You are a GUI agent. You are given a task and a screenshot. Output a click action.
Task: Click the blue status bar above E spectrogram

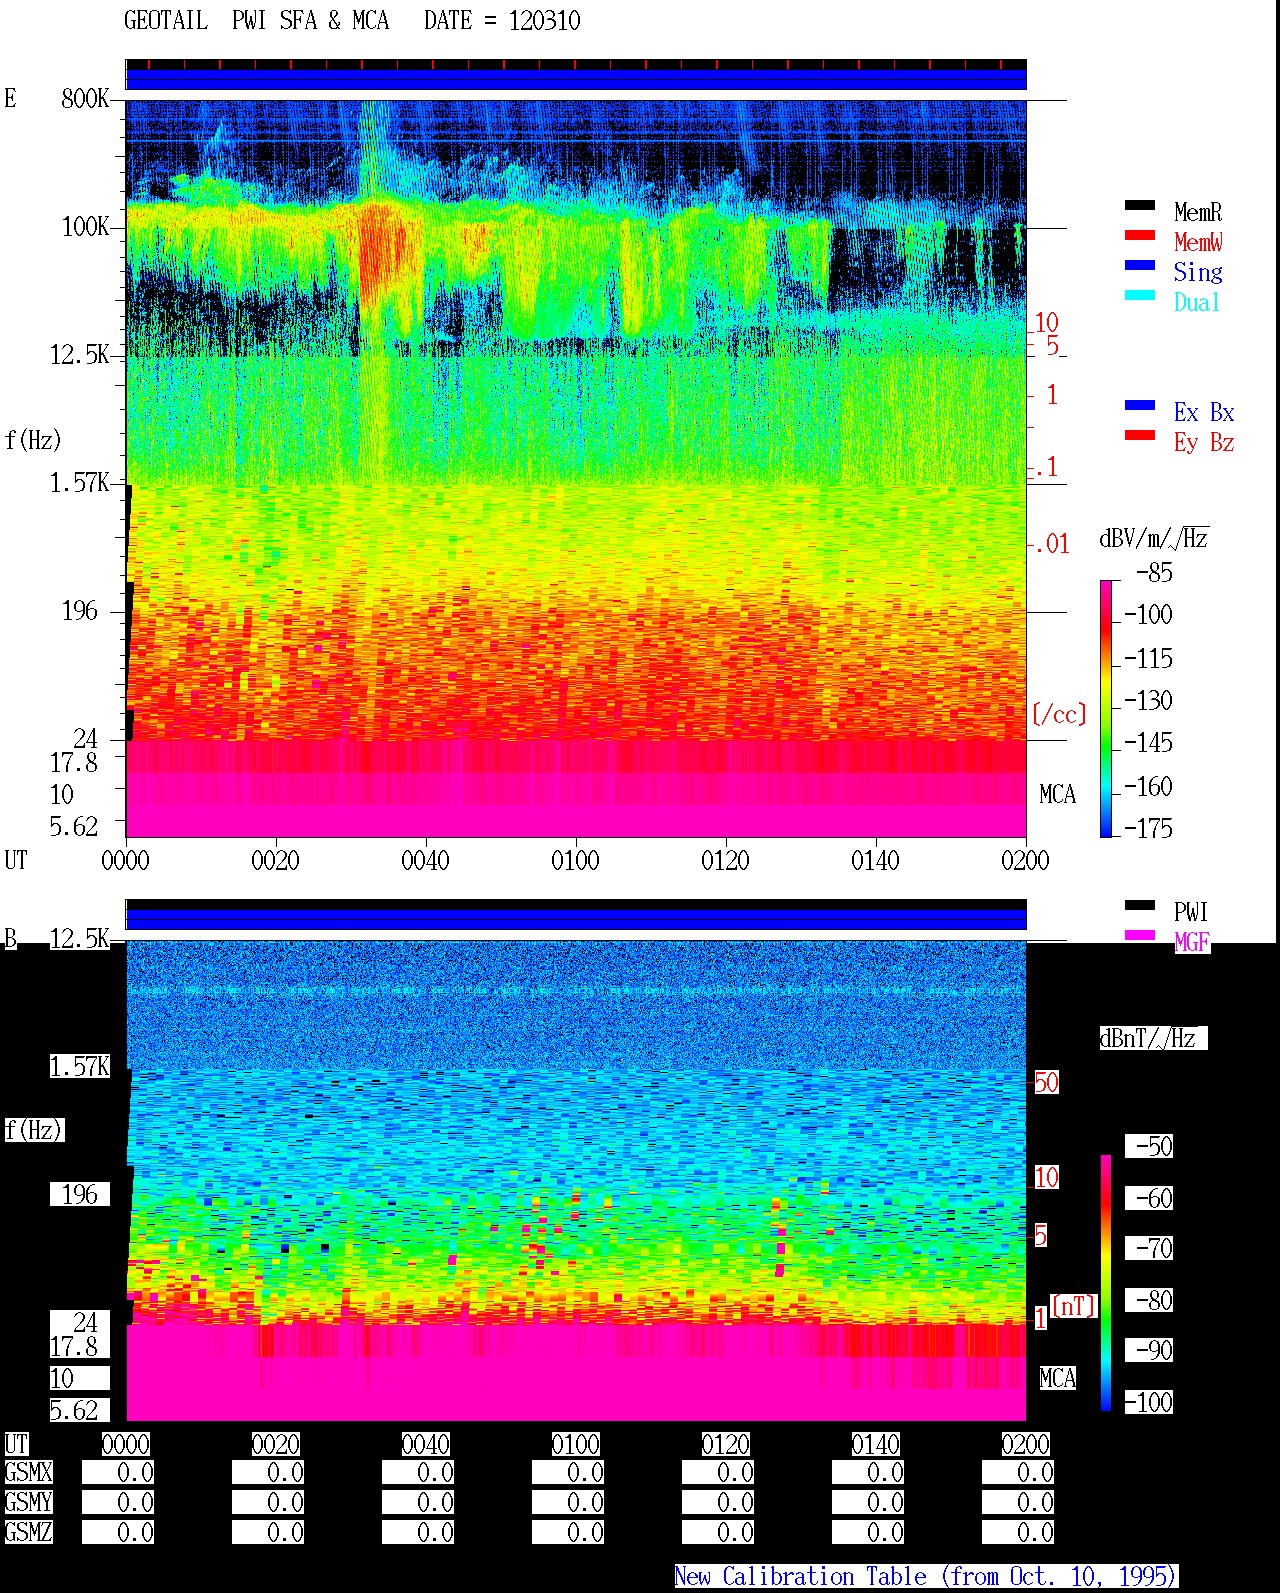click(x=576, y=79)
